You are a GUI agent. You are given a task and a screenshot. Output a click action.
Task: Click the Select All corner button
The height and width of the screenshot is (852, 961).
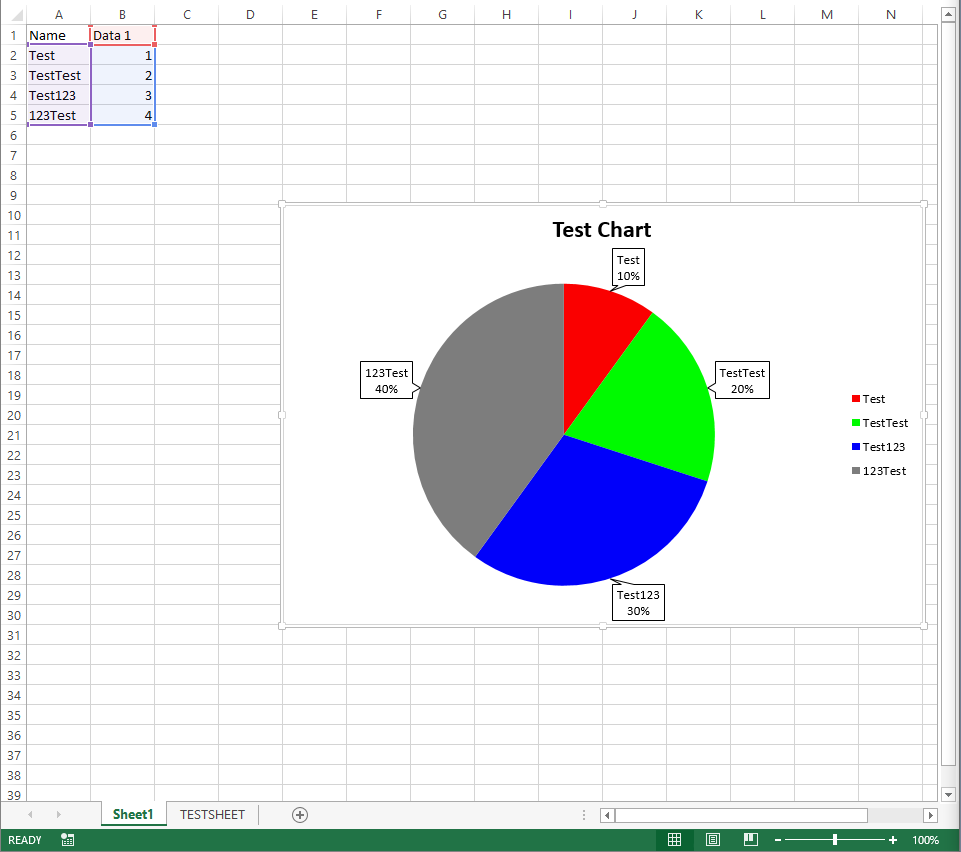tap(13, 14)
